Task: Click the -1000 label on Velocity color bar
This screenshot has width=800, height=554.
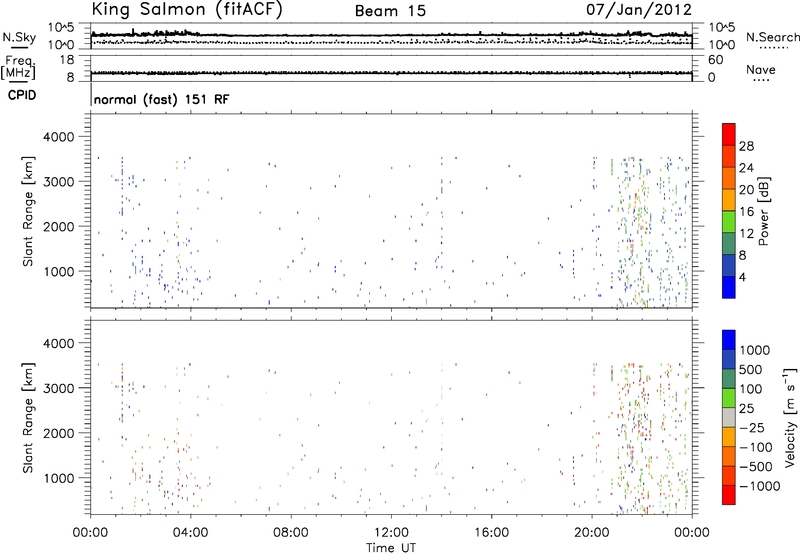Action: pos(760,486)
